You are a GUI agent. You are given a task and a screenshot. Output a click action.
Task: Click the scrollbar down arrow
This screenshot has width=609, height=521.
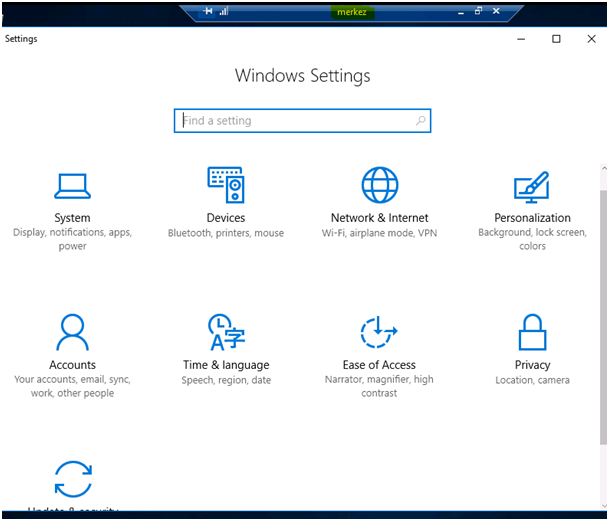[x=604, y=505]
